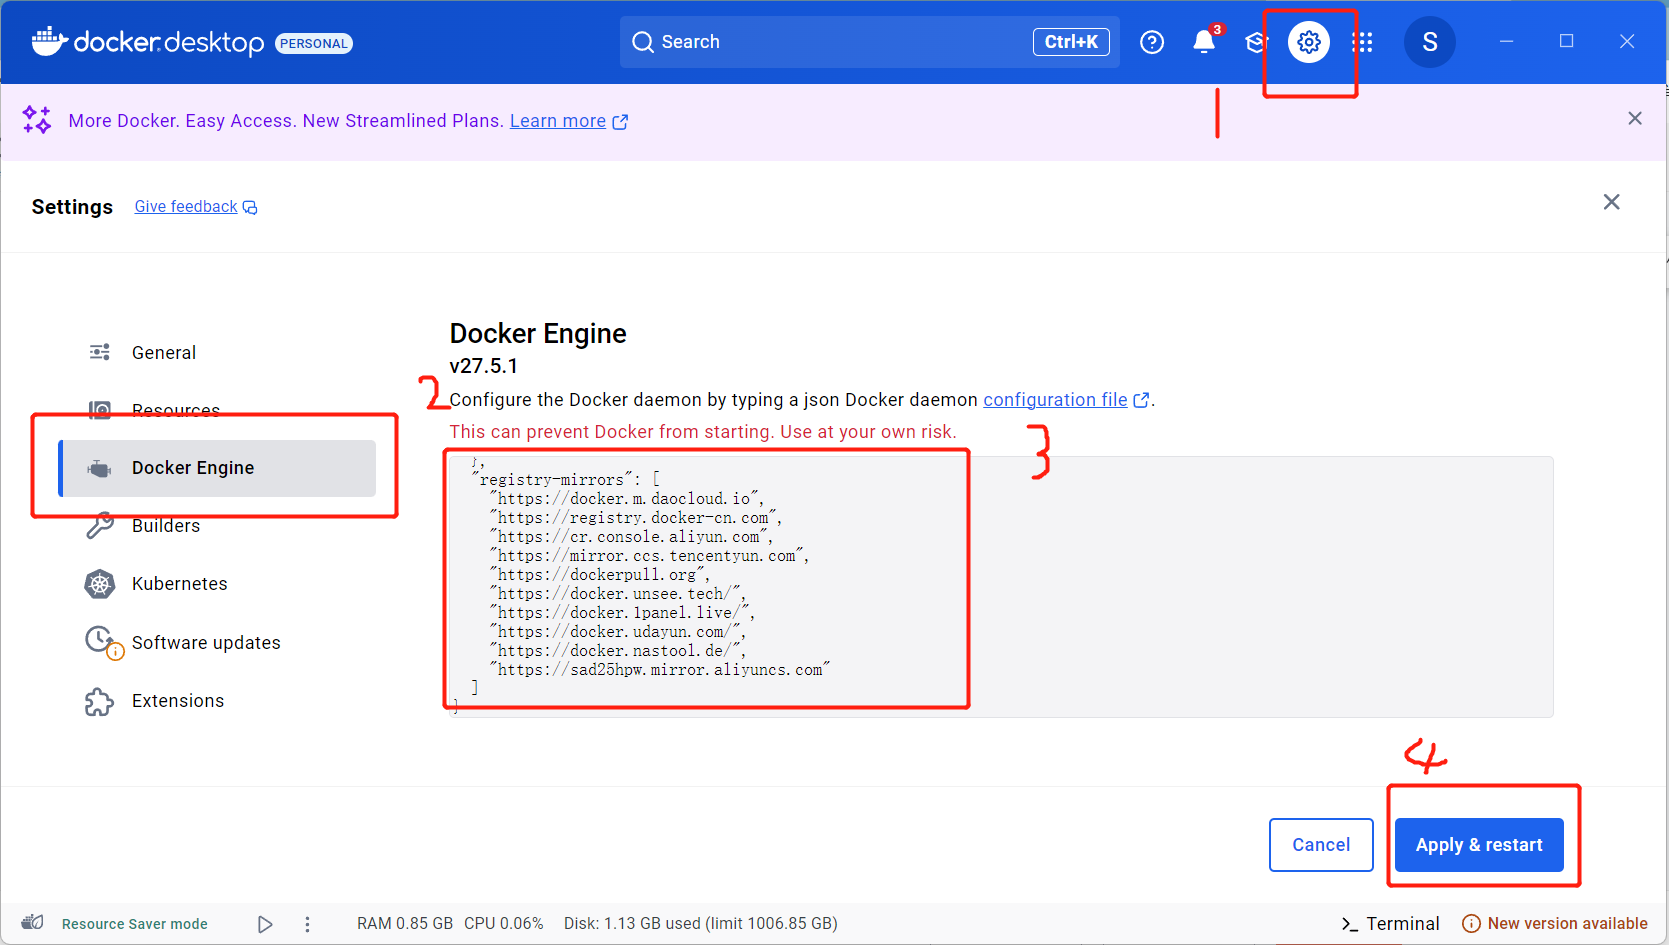
Task: Click the external link icon beside configuration file
Action: tap(1141, 400)
